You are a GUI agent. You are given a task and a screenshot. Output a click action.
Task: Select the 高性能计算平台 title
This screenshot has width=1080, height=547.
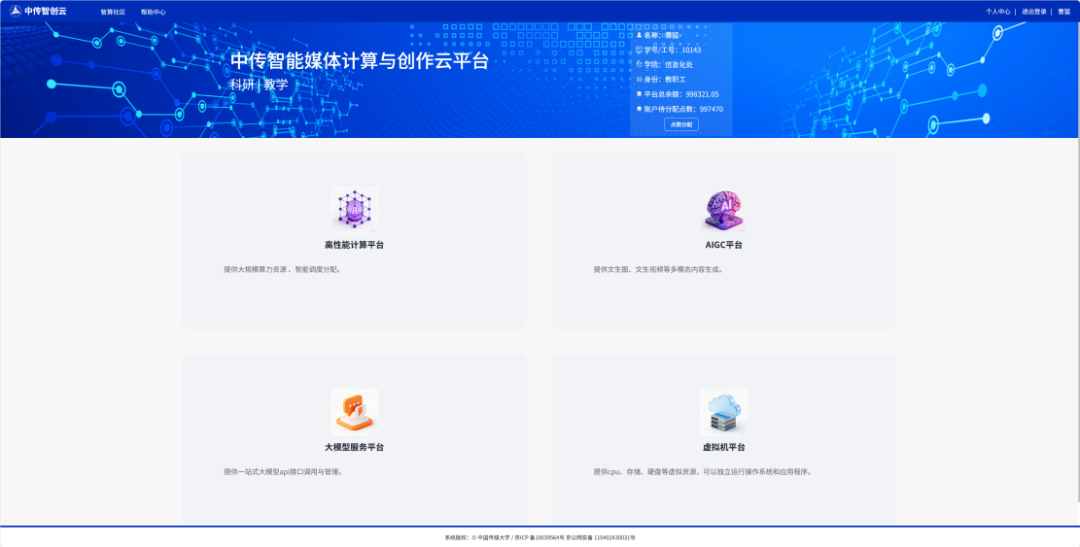point(354,245)
